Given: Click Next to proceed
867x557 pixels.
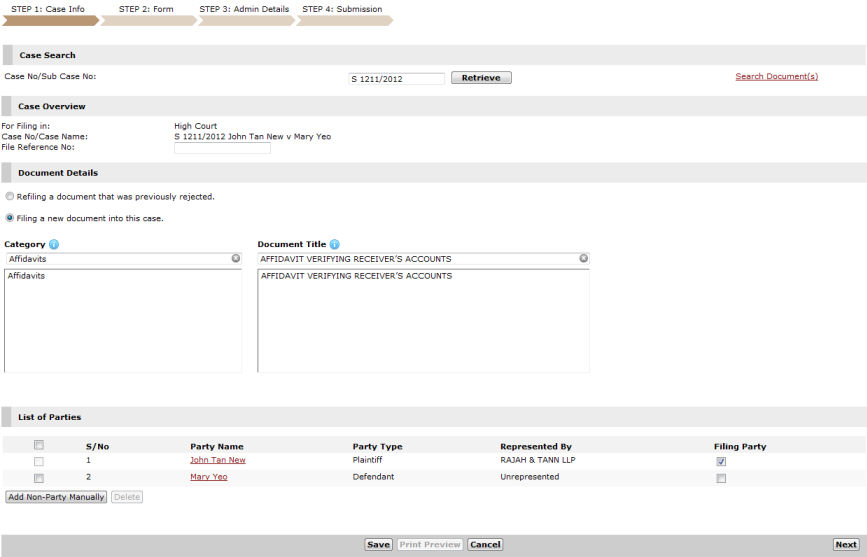Looking at the screenshot, I should (845, 545).
